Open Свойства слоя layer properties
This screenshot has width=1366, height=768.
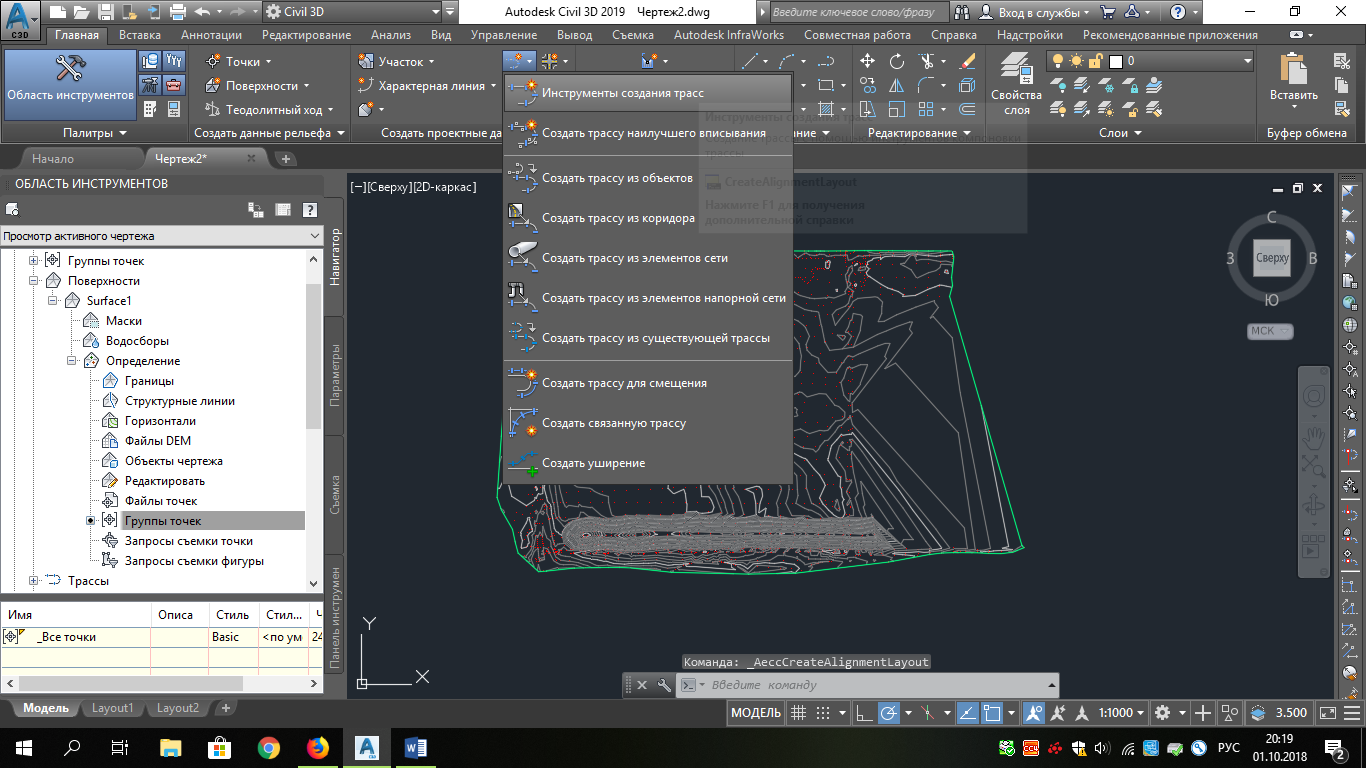pyautogui.click(x=1016, y=80)
